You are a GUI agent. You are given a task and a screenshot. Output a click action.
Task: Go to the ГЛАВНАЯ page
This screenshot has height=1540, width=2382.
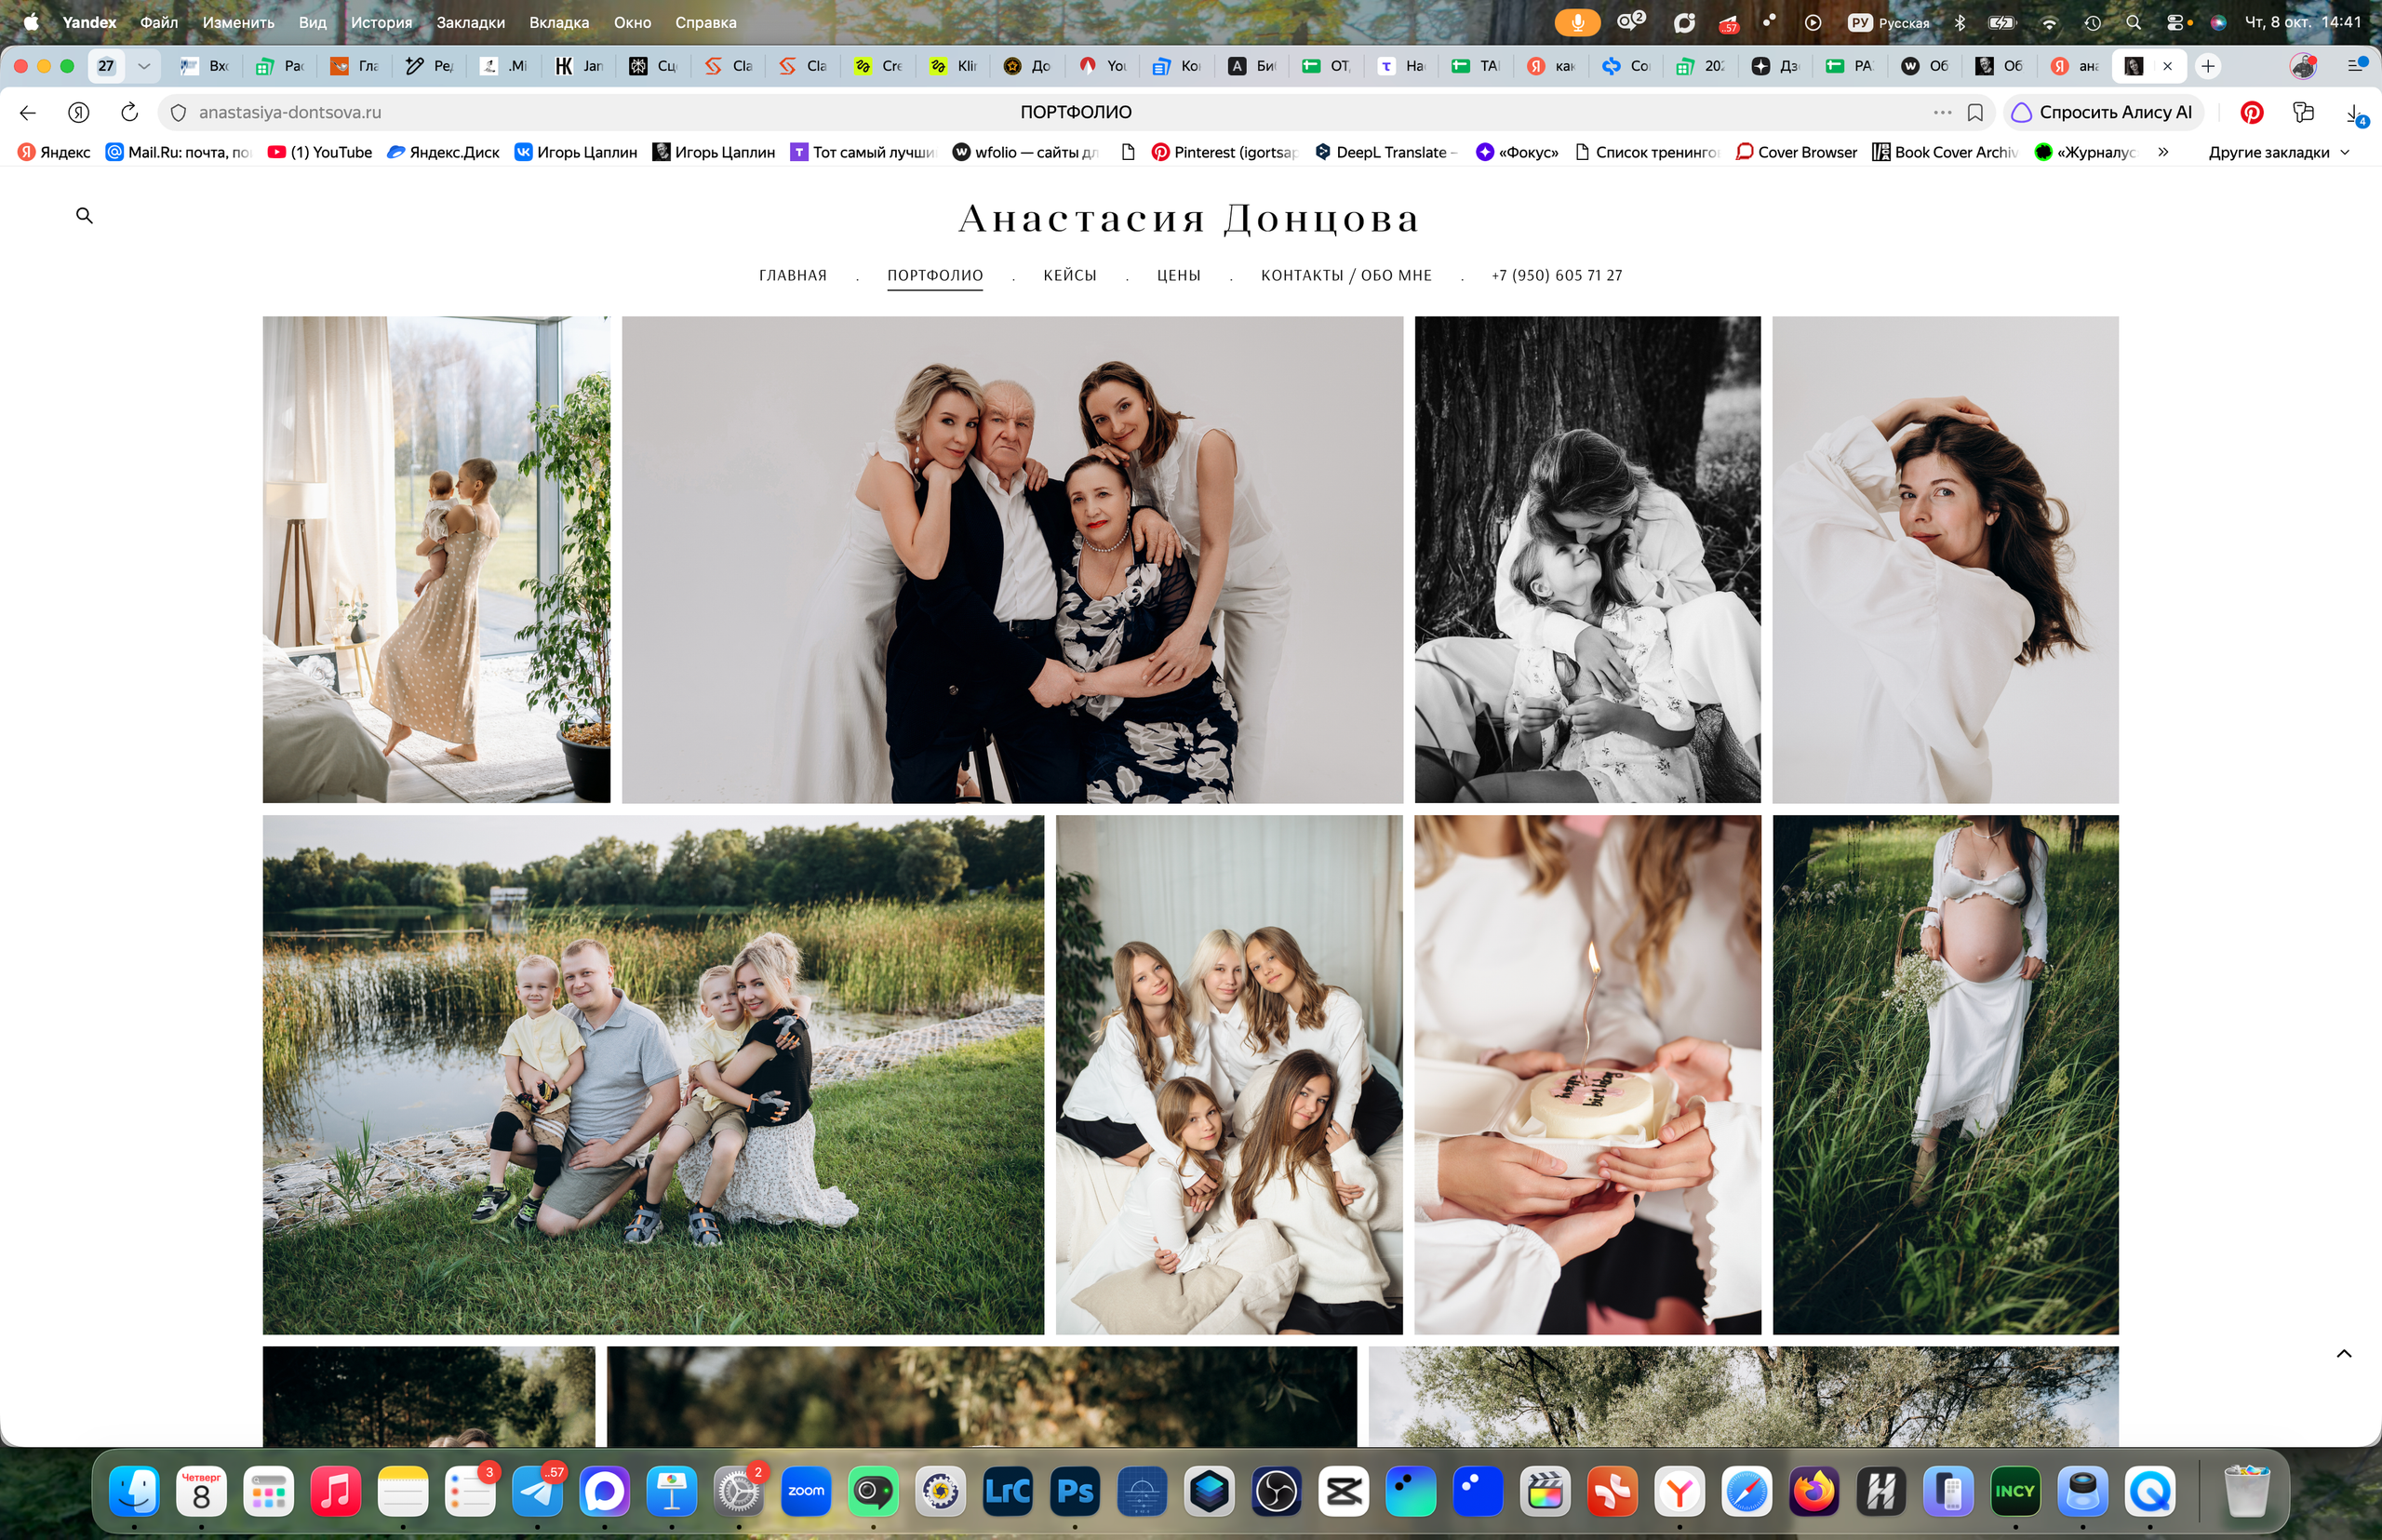(x=792, y=275)
